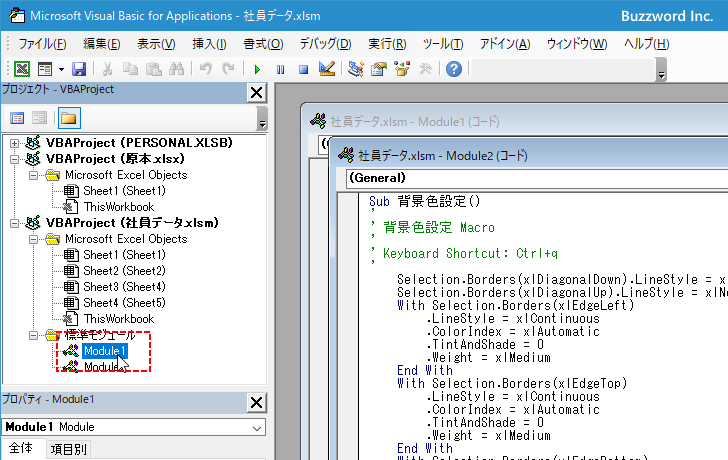Select Sheet4 (Sheet5) in project tree
This screenshot has height=460, width=728.
124,303
